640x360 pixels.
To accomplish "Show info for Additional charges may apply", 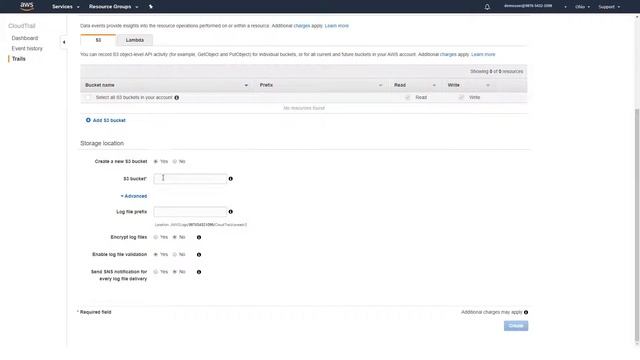I will tap(526, 312).
